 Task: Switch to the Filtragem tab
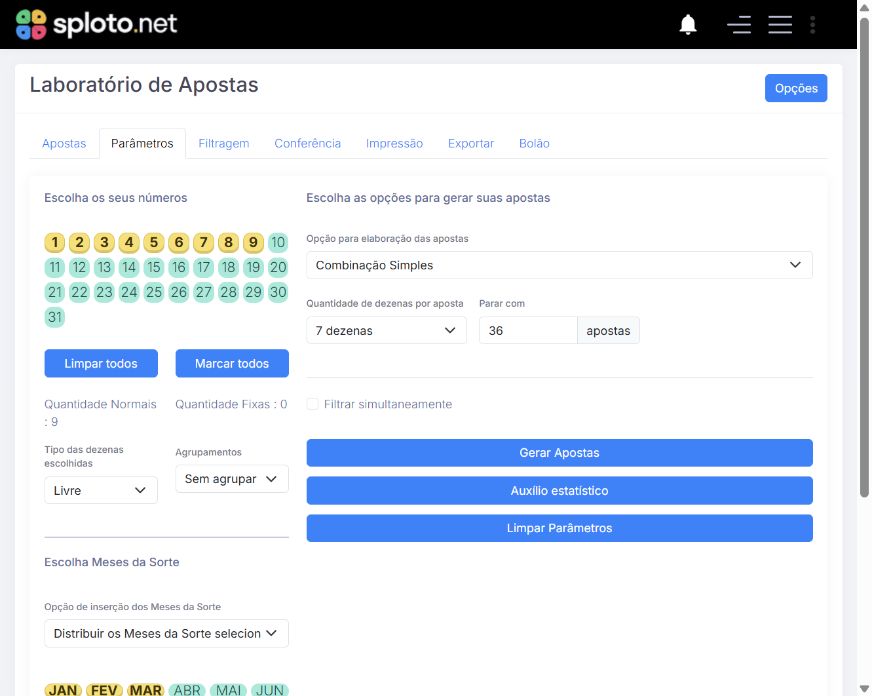224,143
